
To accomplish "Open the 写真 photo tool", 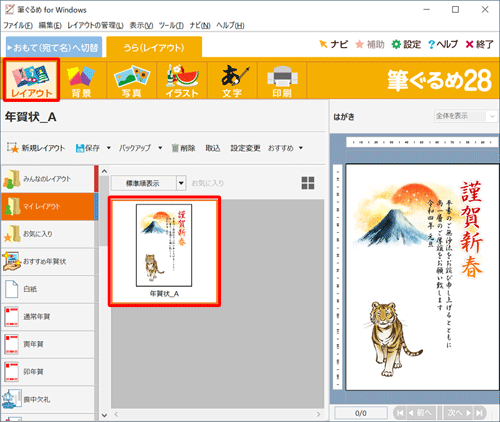I will 132,81.
